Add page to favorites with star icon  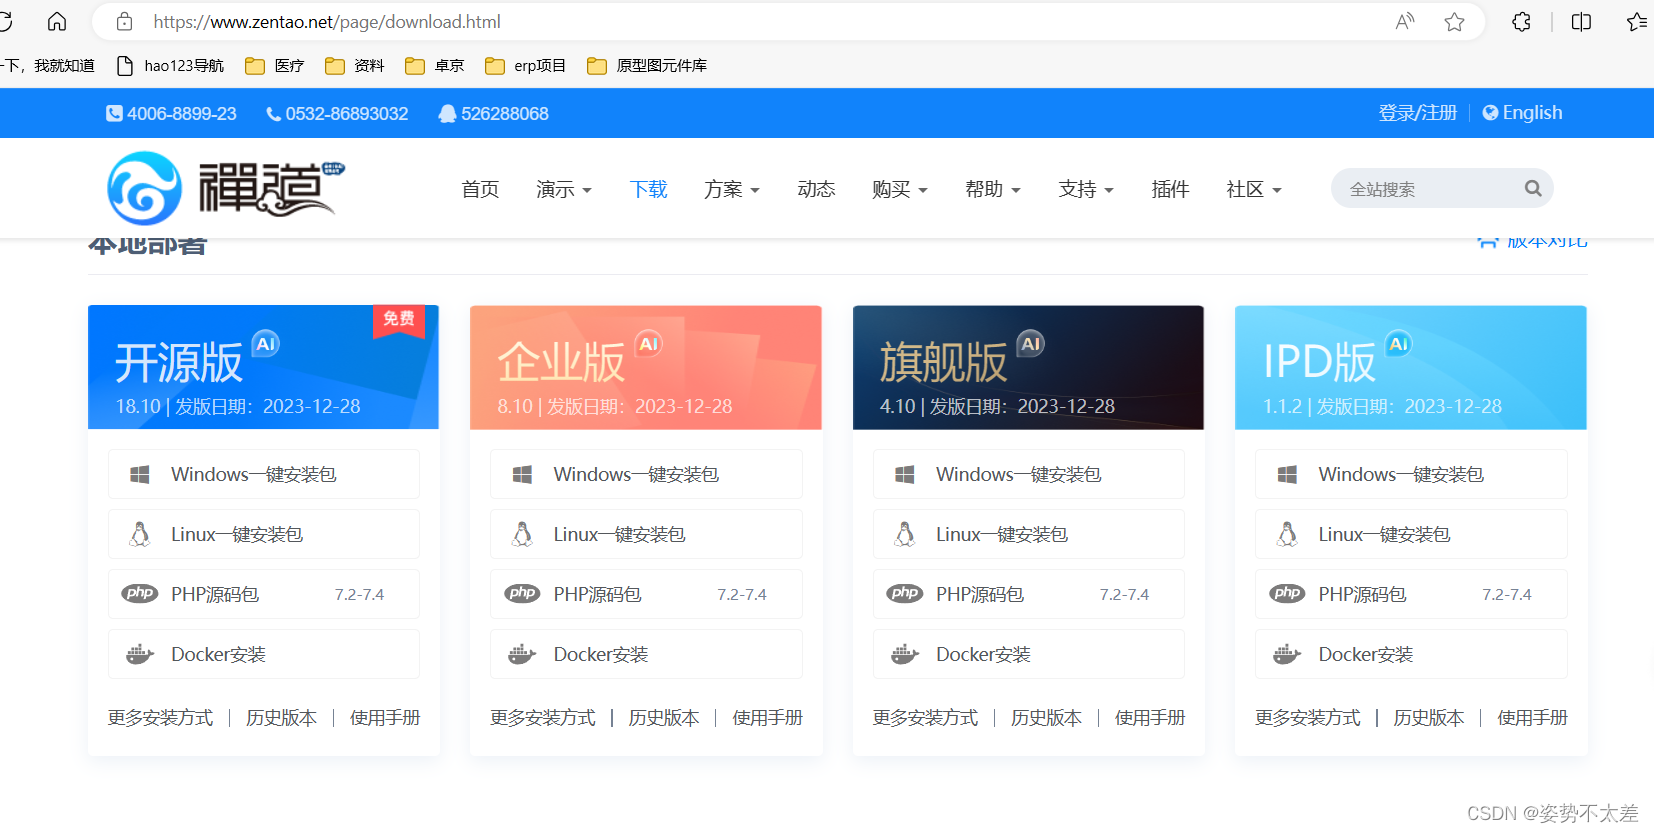1454,21
